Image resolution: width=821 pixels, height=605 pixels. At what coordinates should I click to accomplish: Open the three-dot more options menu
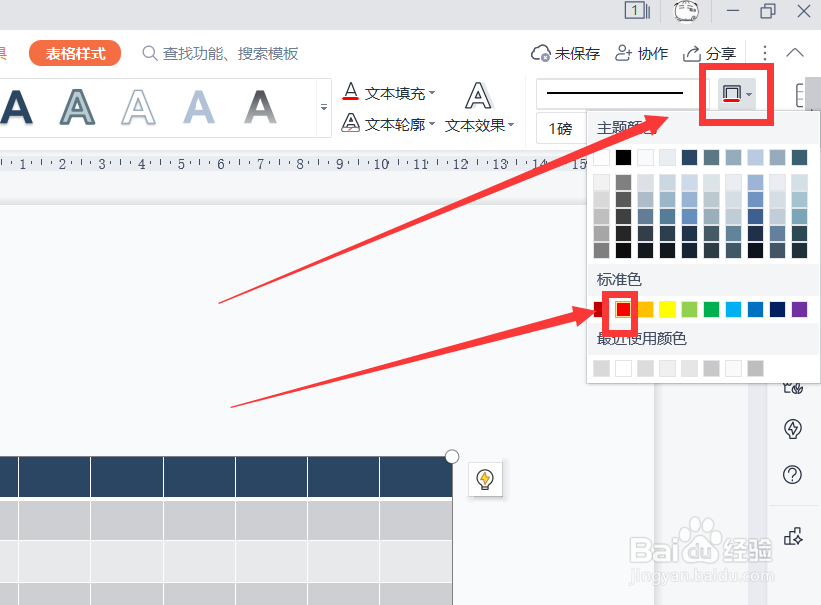[764, 53]
